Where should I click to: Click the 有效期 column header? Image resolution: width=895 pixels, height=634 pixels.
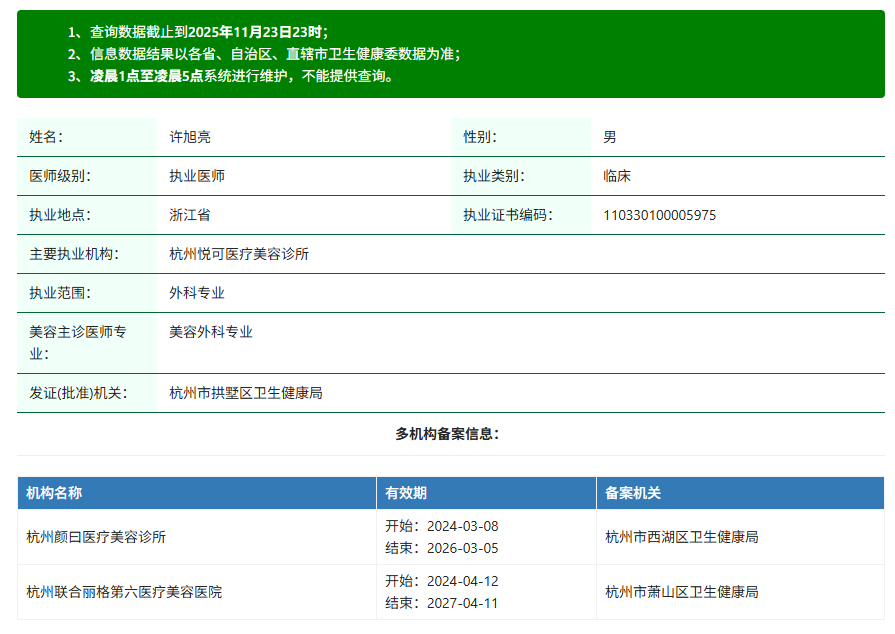point(406,493)
